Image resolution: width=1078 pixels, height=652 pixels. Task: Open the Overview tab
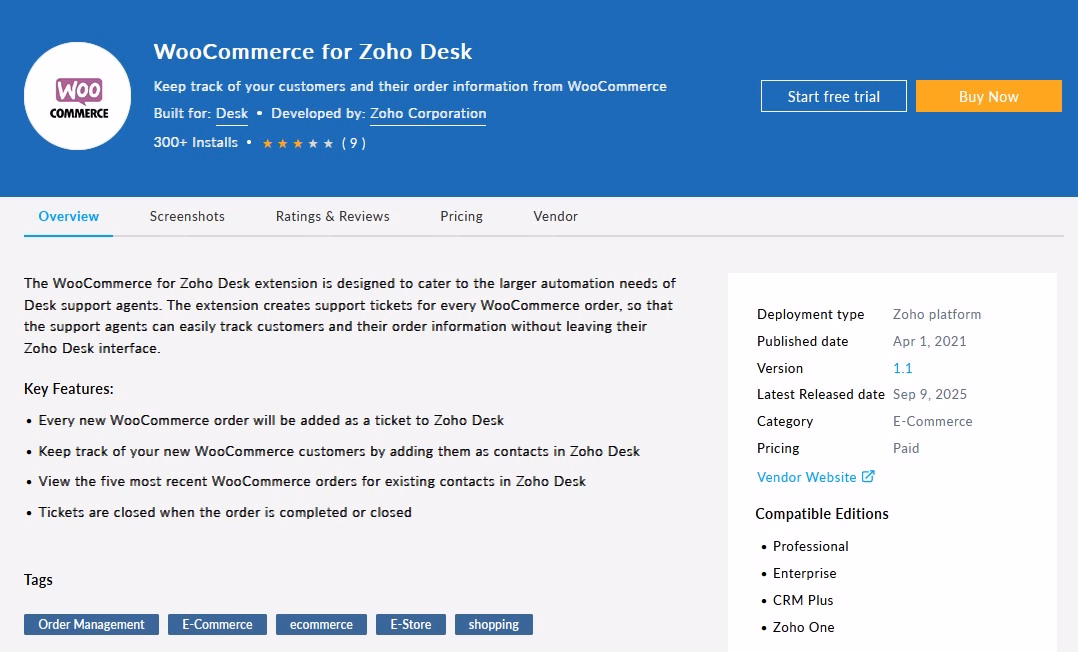pos(68,216)
